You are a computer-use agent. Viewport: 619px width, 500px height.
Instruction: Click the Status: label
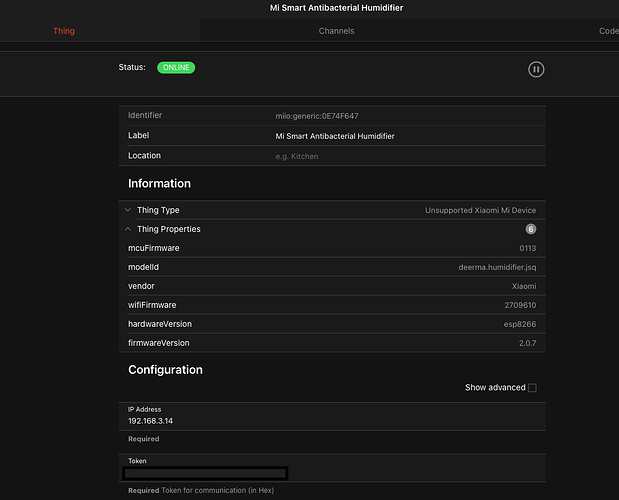[x=132, y=67]
